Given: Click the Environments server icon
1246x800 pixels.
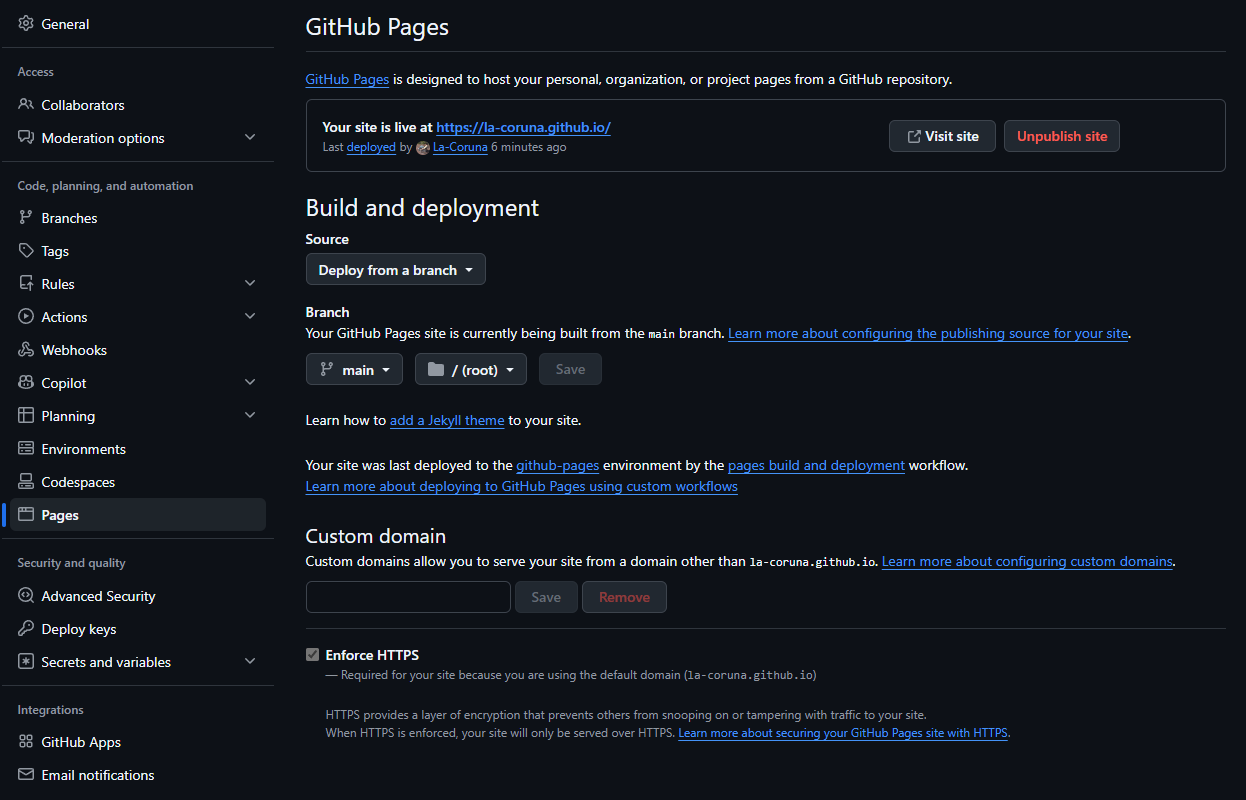Looking at the screenshot, I should tap(26, 449).
